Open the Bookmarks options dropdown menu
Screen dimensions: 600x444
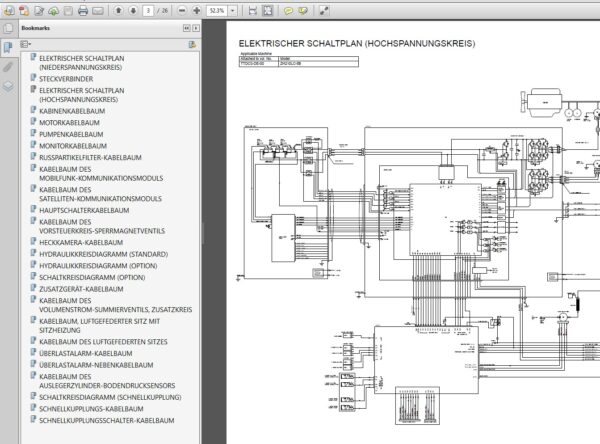click(x=26, y=45)
